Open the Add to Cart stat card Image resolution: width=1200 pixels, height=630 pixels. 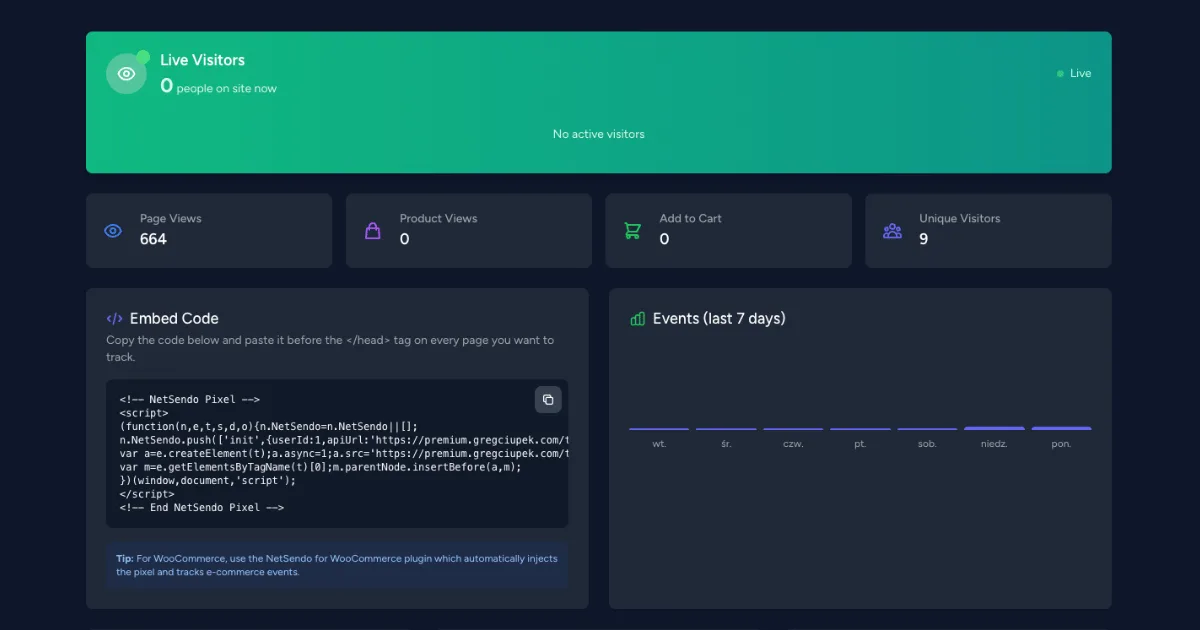(728, 231)
